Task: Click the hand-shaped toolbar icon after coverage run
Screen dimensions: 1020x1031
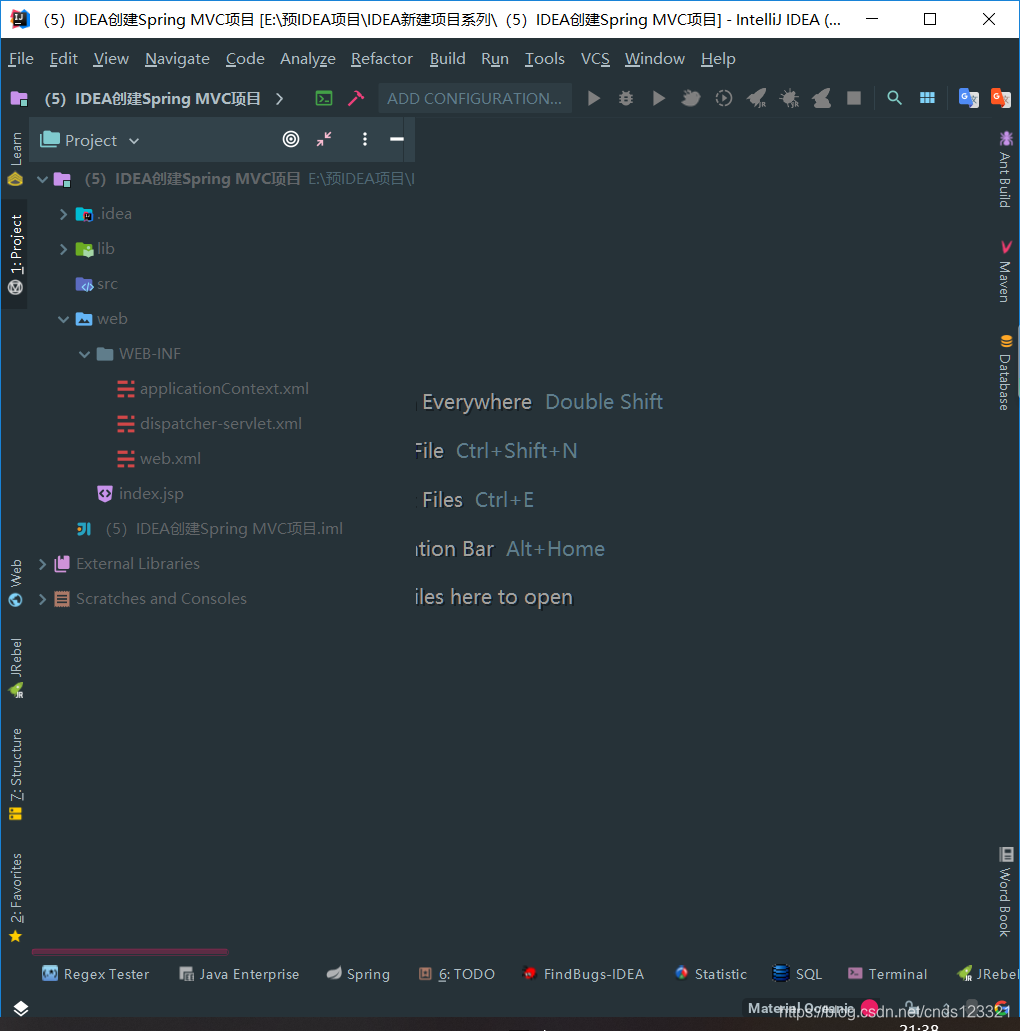Action: coord(691,99)
